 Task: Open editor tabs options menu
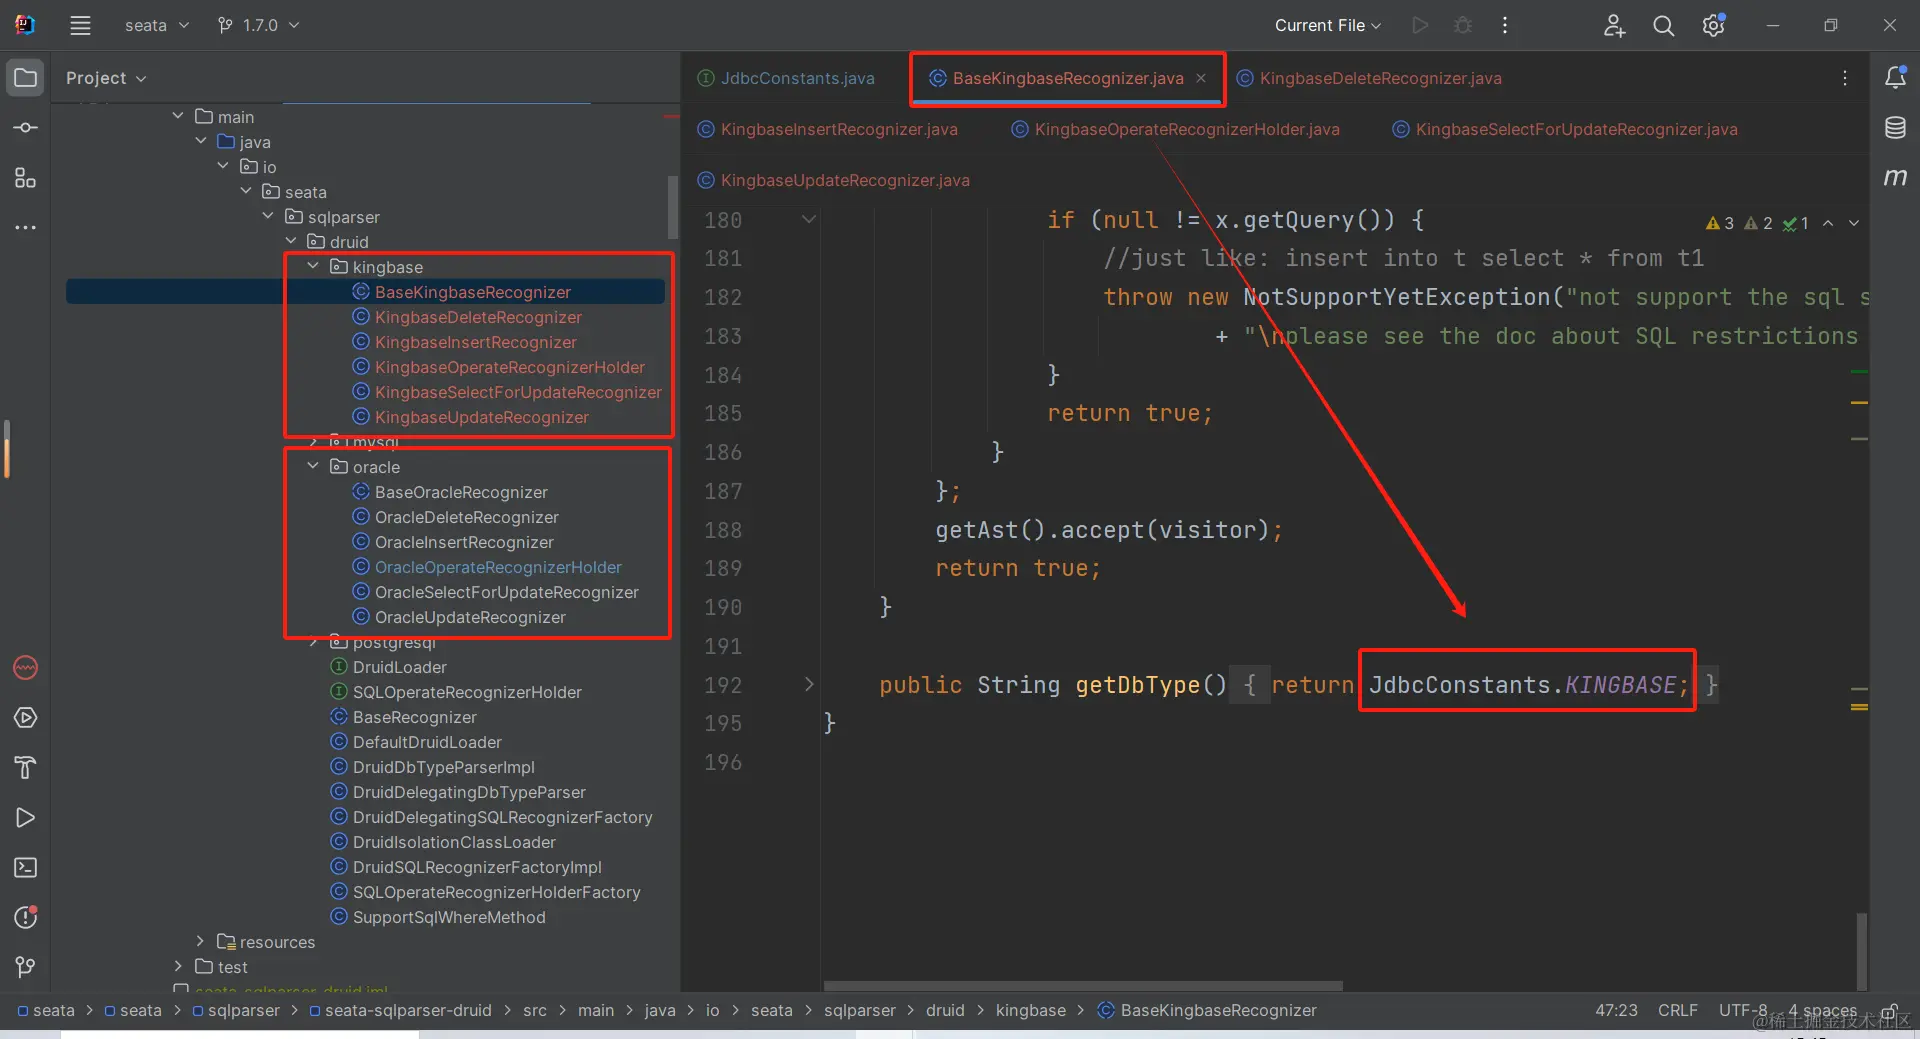1845,78
